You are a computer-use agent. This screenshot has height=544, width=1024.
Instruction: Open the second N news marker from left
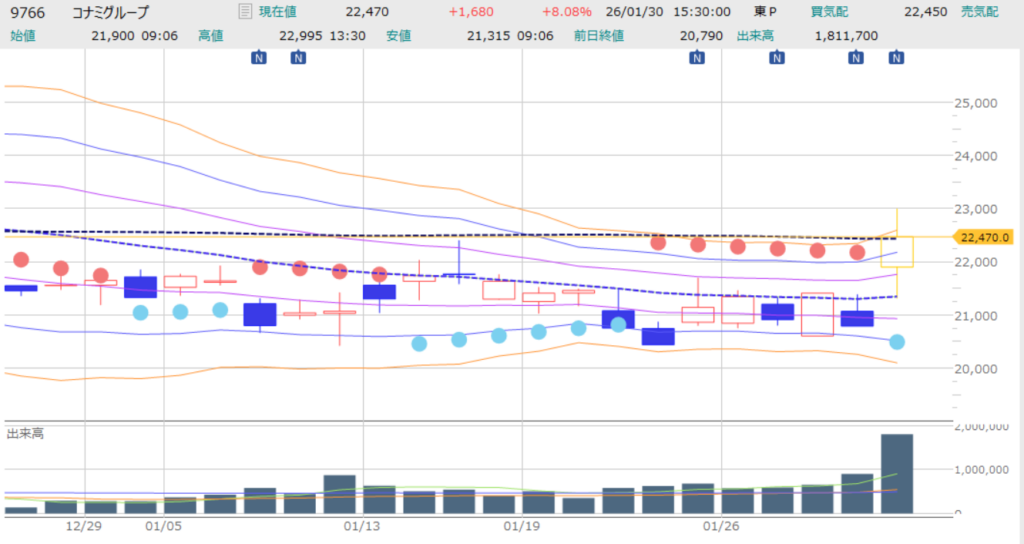click(x=298, y=58)
